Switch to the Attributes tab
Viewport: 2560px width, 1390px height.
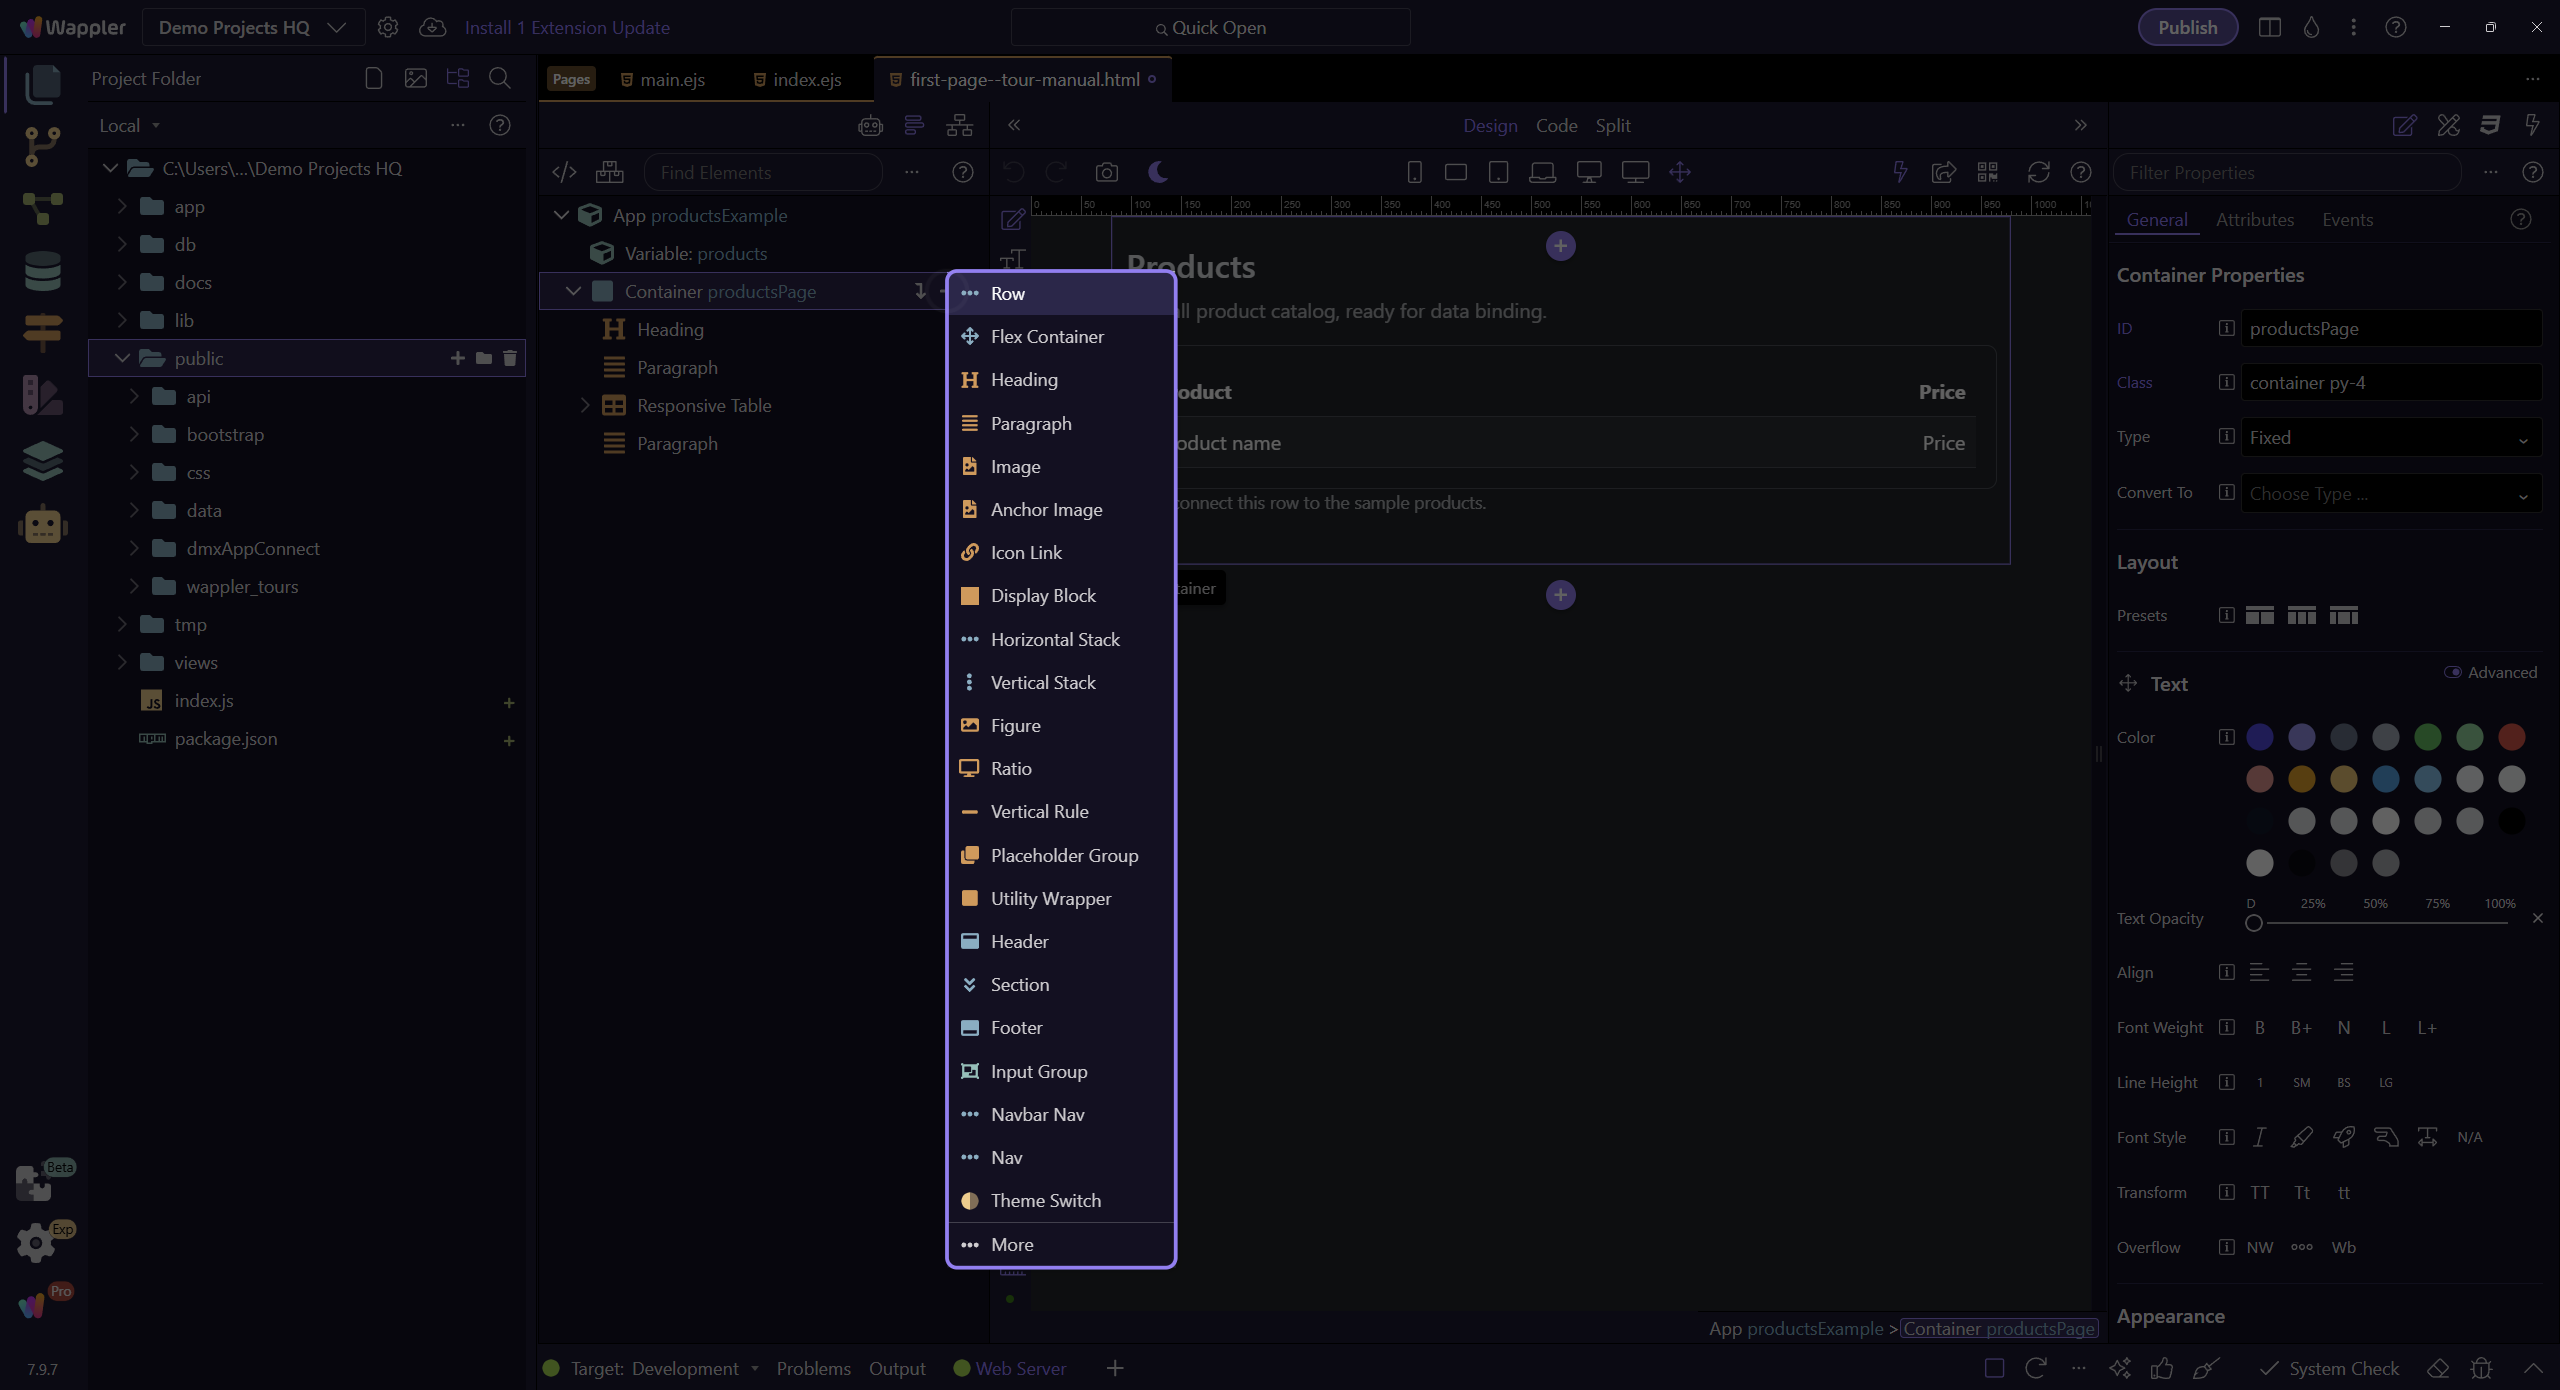2254,220
